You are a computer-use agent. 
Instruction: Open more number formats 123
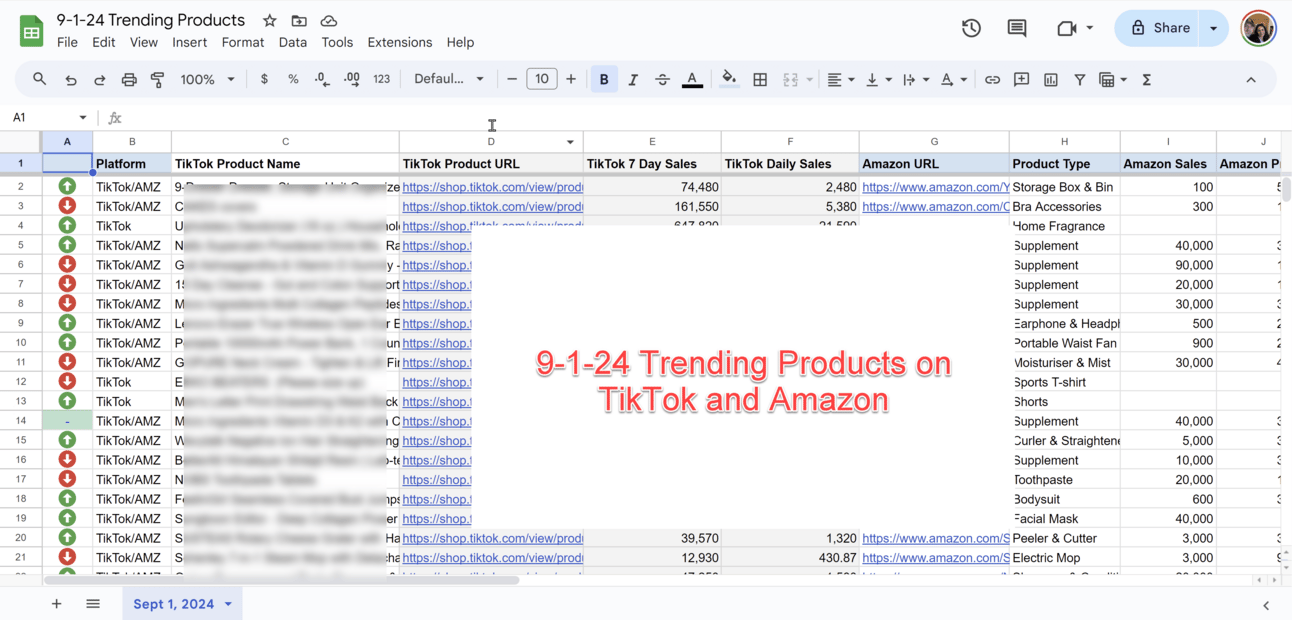click(x=381, y=79)
